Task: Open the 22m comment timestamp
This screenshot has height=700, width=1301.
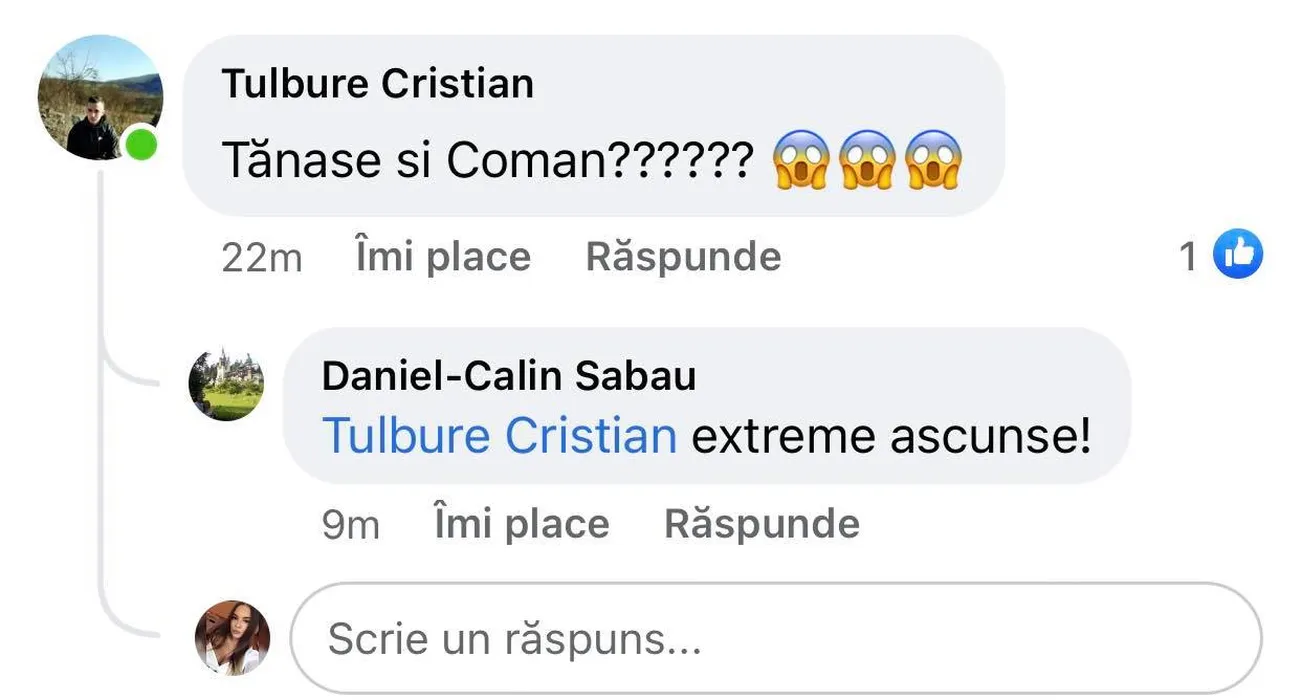Action: 261,258
